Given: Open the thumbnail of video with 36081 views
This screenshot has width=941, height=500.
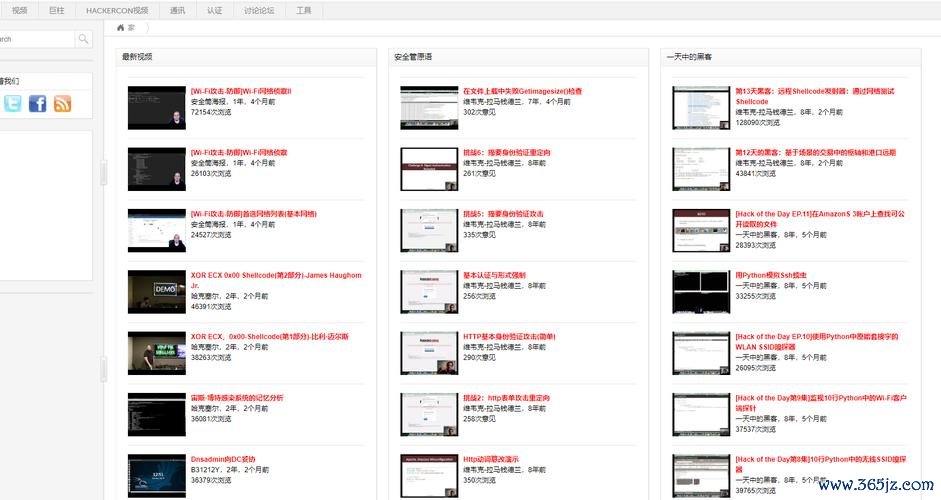Looking at the screenshot, I should (x=157, y=414).
